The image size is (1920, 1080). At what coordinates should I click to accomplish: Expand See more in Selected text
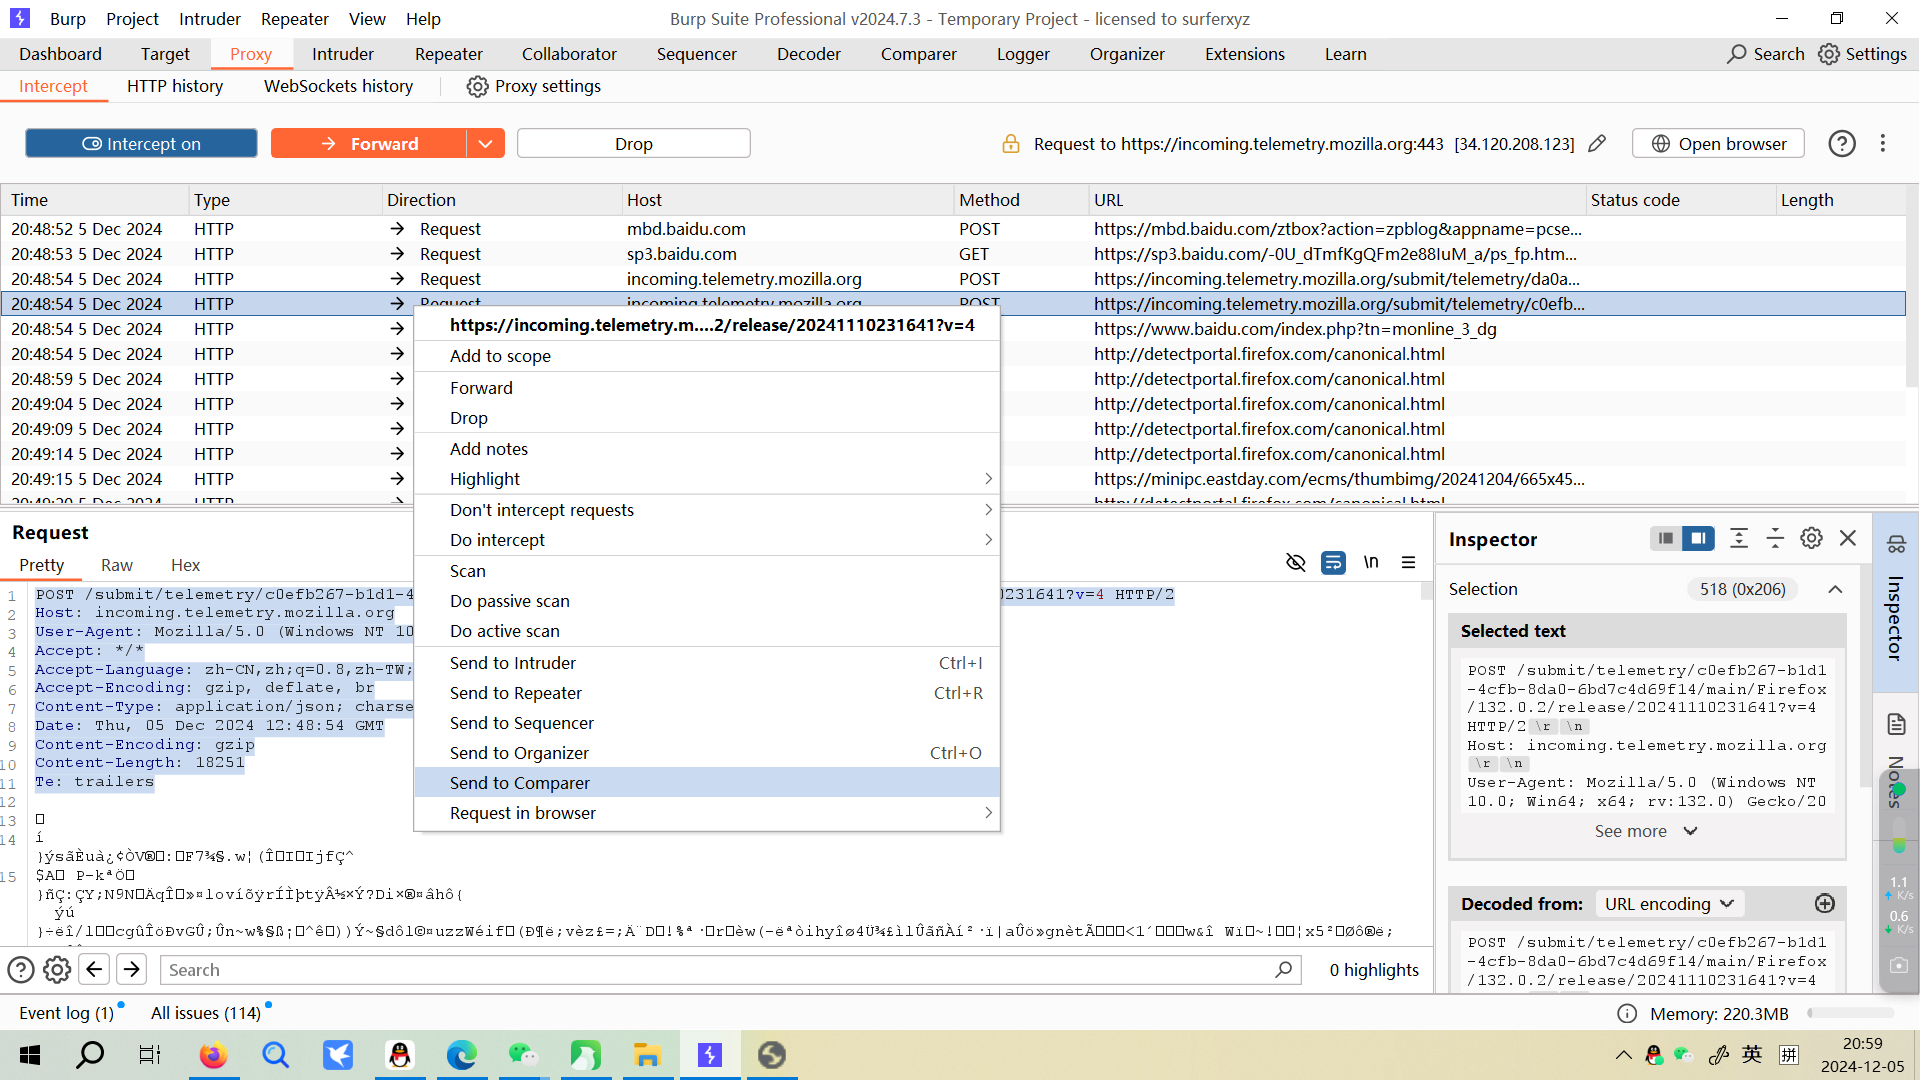(x=1645, y=831)
